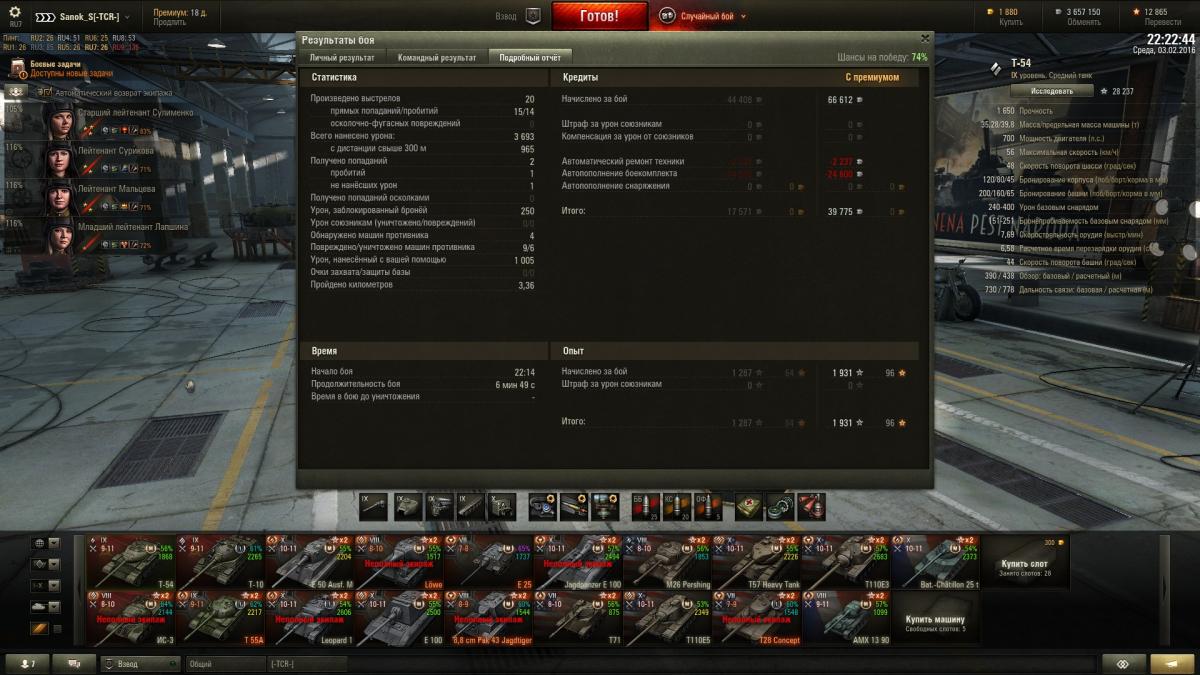
Task: Click Купить машину buy vehicle button
Action: pyautogui.click(x=936, y=618)
